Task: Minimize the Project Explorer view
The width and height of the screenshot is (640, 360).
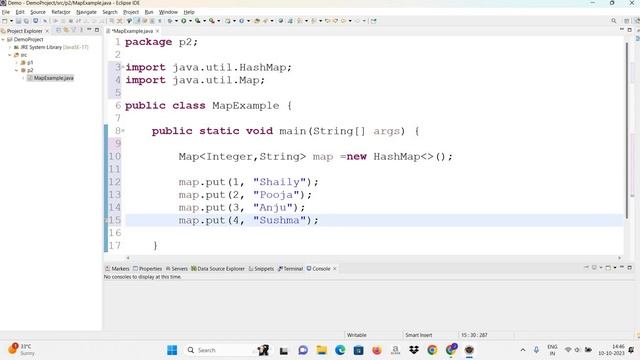Action: coord(89,30)
